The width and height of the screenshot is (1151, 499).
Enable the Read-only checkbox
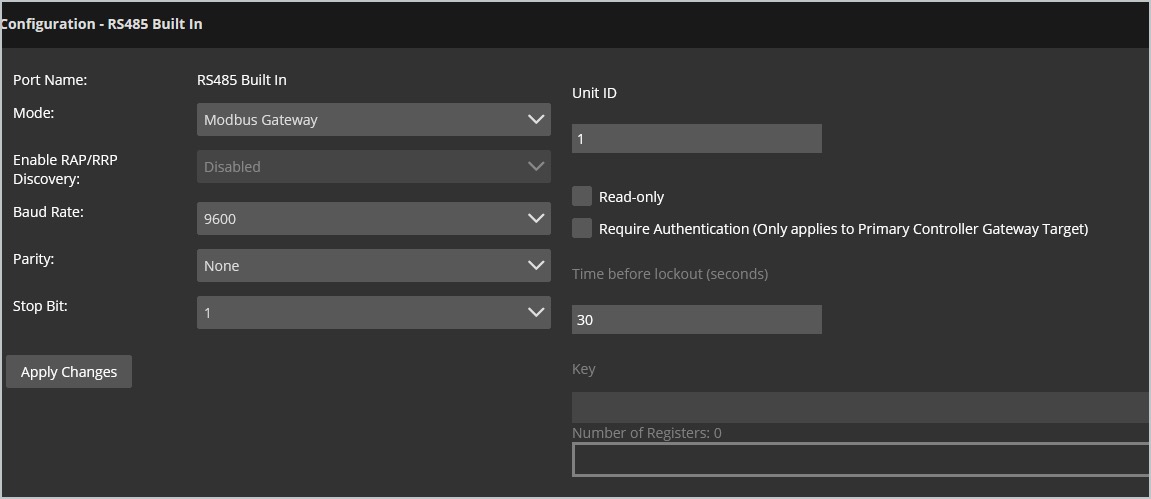(582, 196)
